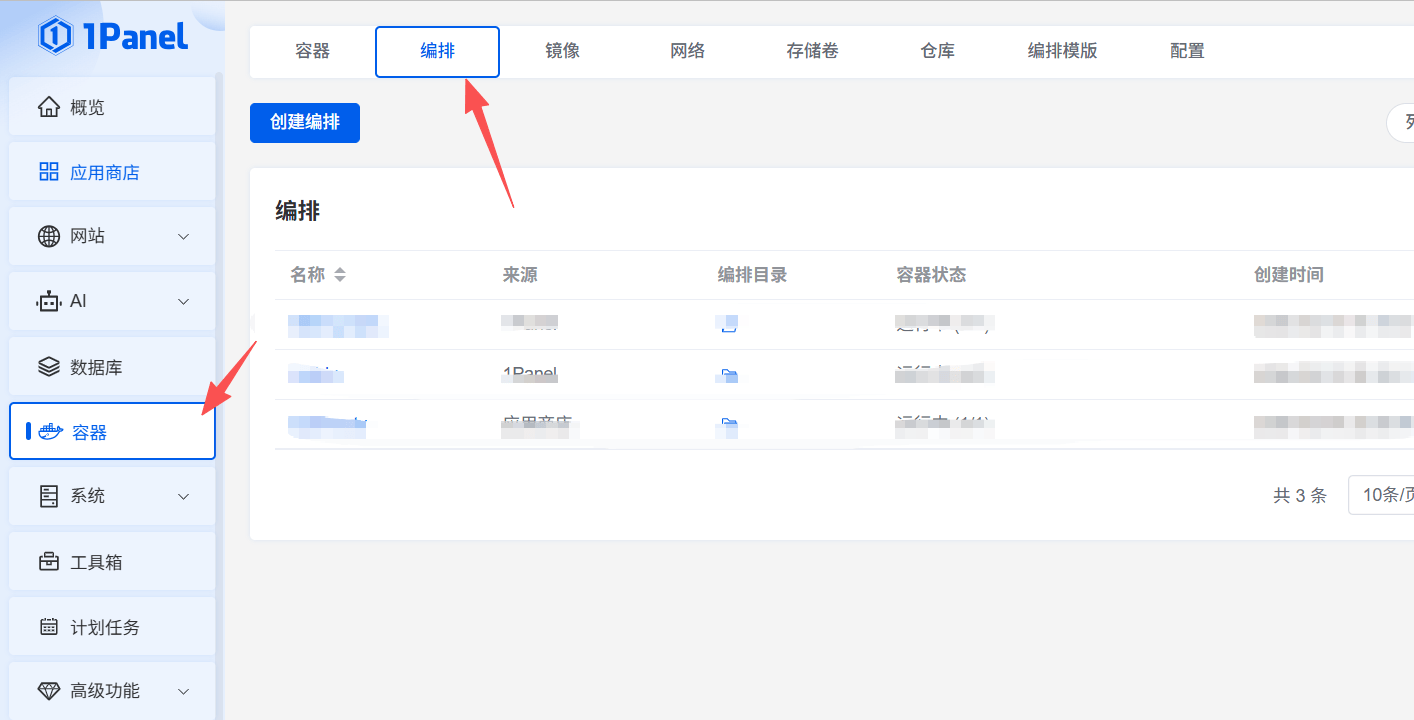Image resolution: width=1414 pixels, height=720 pixels.
Task: Switch to the 网络 network tab
Action: [687, 51]
